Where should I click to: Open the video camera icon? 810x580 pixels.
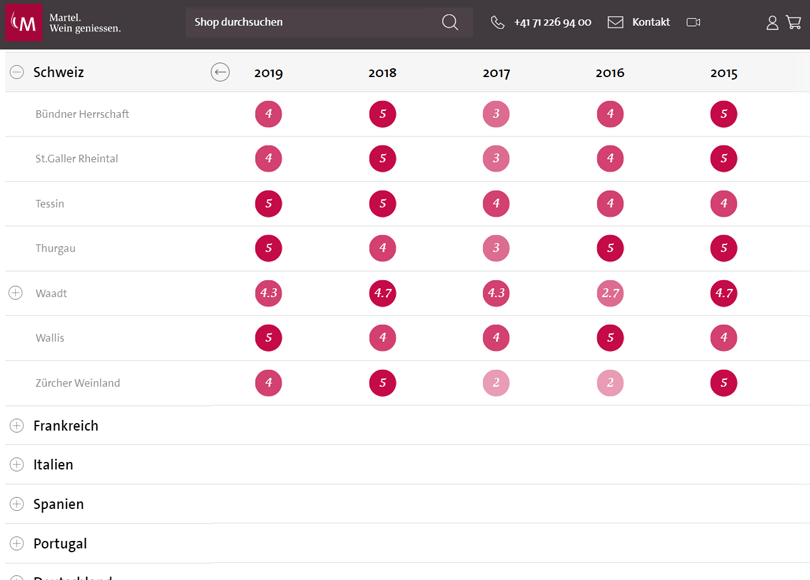click(x=693, y=22)
